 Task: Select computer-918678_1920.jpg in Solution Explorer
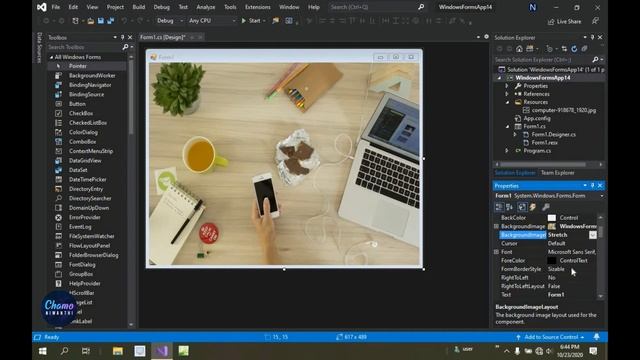pyautogui.click(x=563, y=110)
